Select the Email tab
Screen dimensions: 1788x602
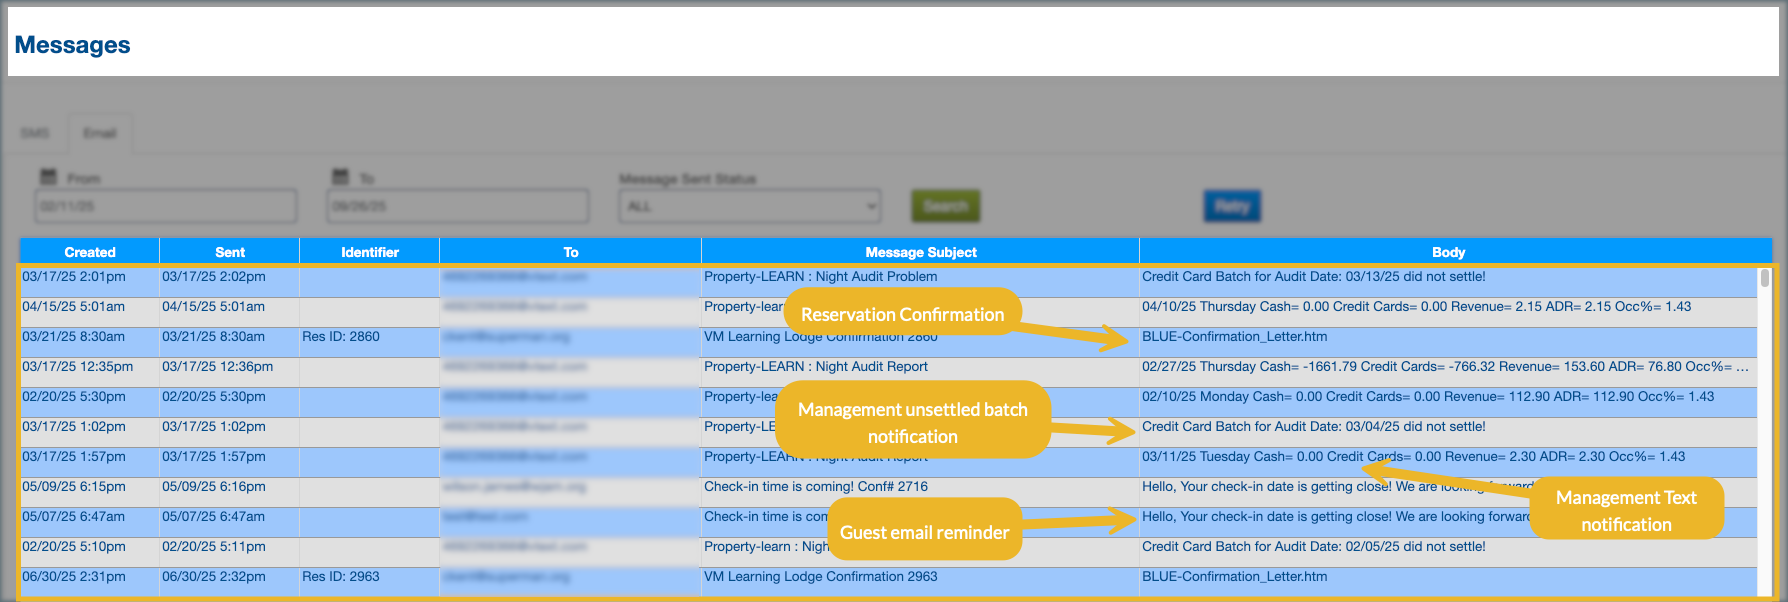[x=99, y=133]
